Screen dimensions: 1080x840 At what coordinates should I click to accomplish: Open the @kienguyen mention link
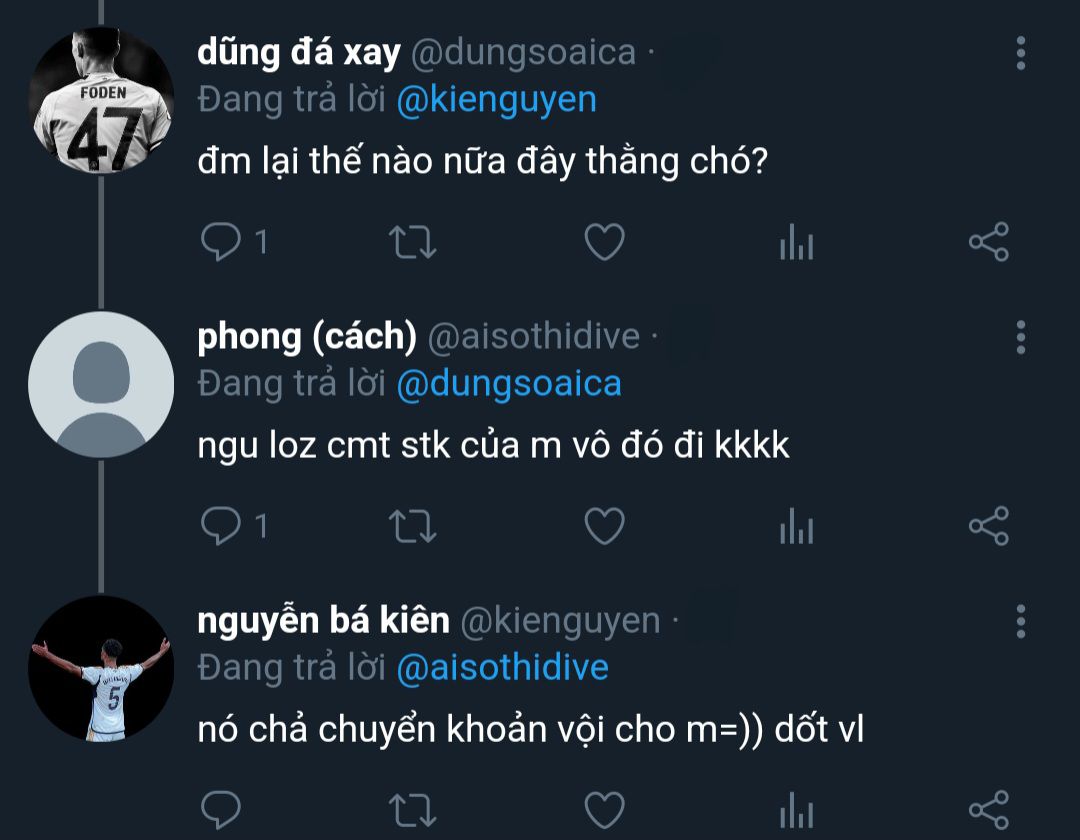pos(497,100)
